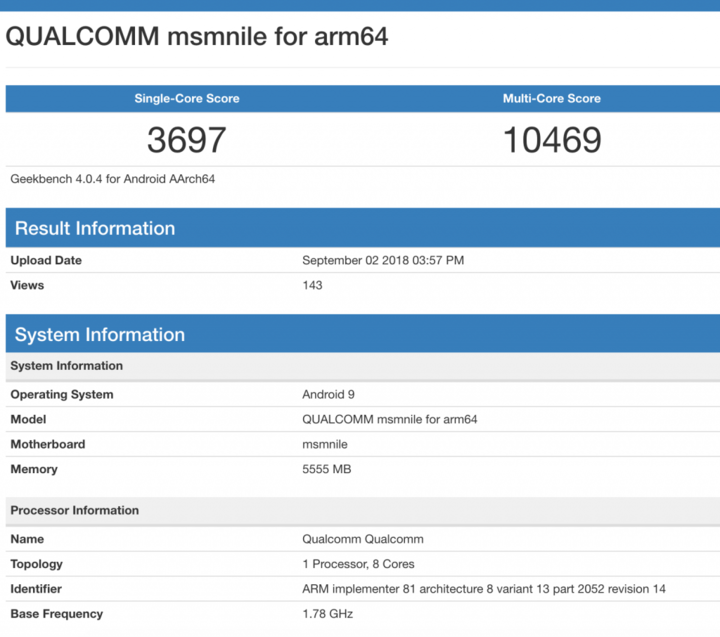The height and width of the screenshot is (637, 720).
Task: Click the page title 'QUALCOMM msmnile for arm64'
Action: point(197,36)
